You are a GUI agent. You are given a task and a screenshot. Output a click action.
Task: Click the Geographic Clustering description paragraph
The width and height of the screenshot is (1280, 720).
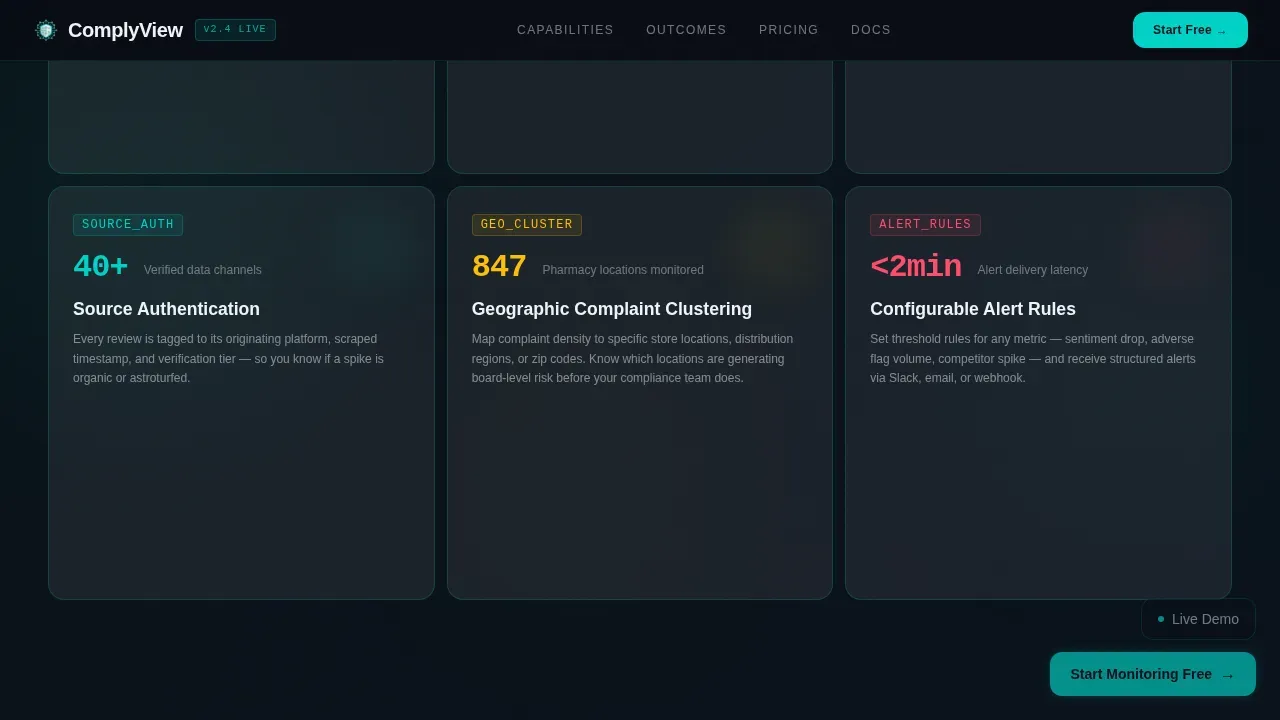click(x=633, y=359)
